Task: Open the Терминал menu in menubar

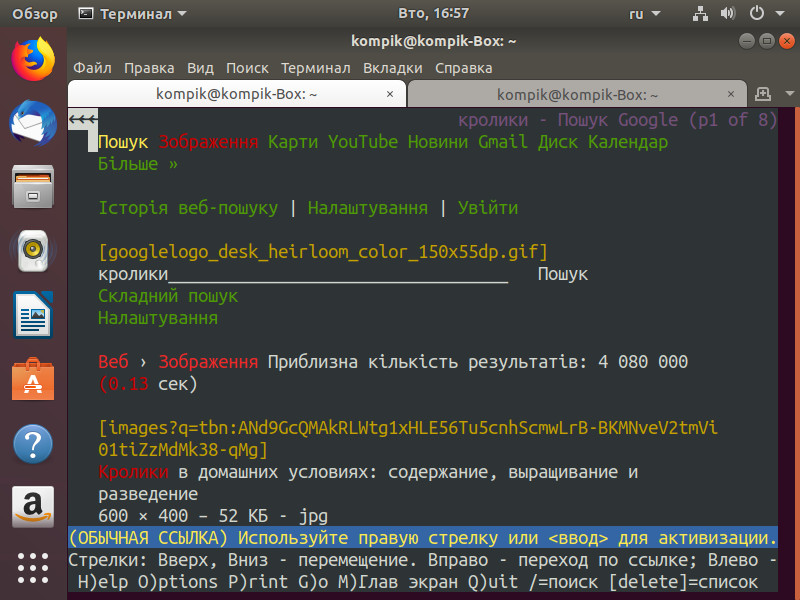Action: click(x=316, y=68)
